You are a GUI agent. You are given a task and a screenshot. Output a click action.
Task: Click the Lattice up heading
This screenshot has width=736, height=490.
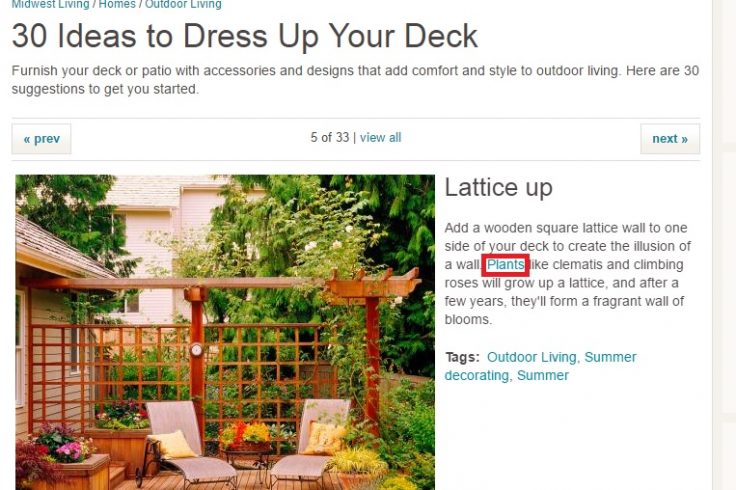tap(498, 188)
